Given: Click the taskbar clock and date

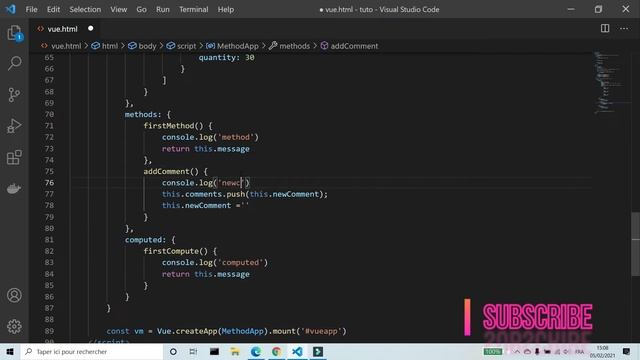Looking at the screenshot, I should coord(602,351).
